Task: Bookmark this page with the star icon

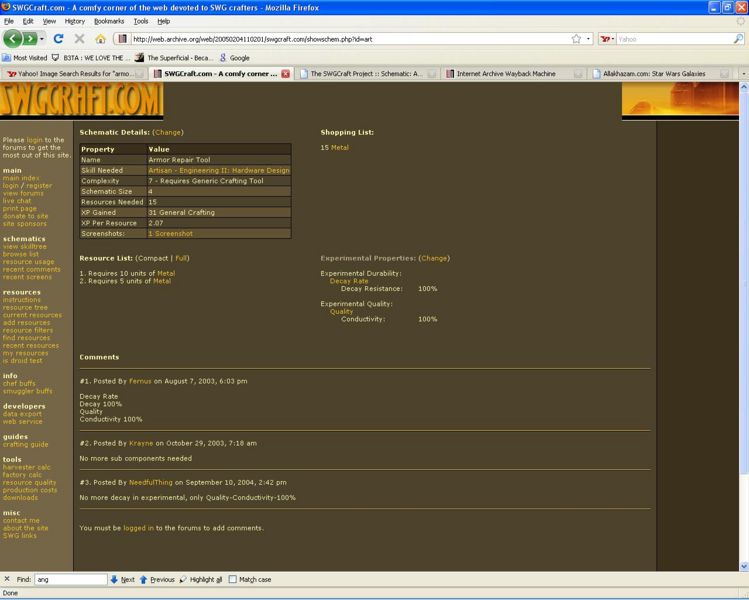Action: (x=576, y=39)
